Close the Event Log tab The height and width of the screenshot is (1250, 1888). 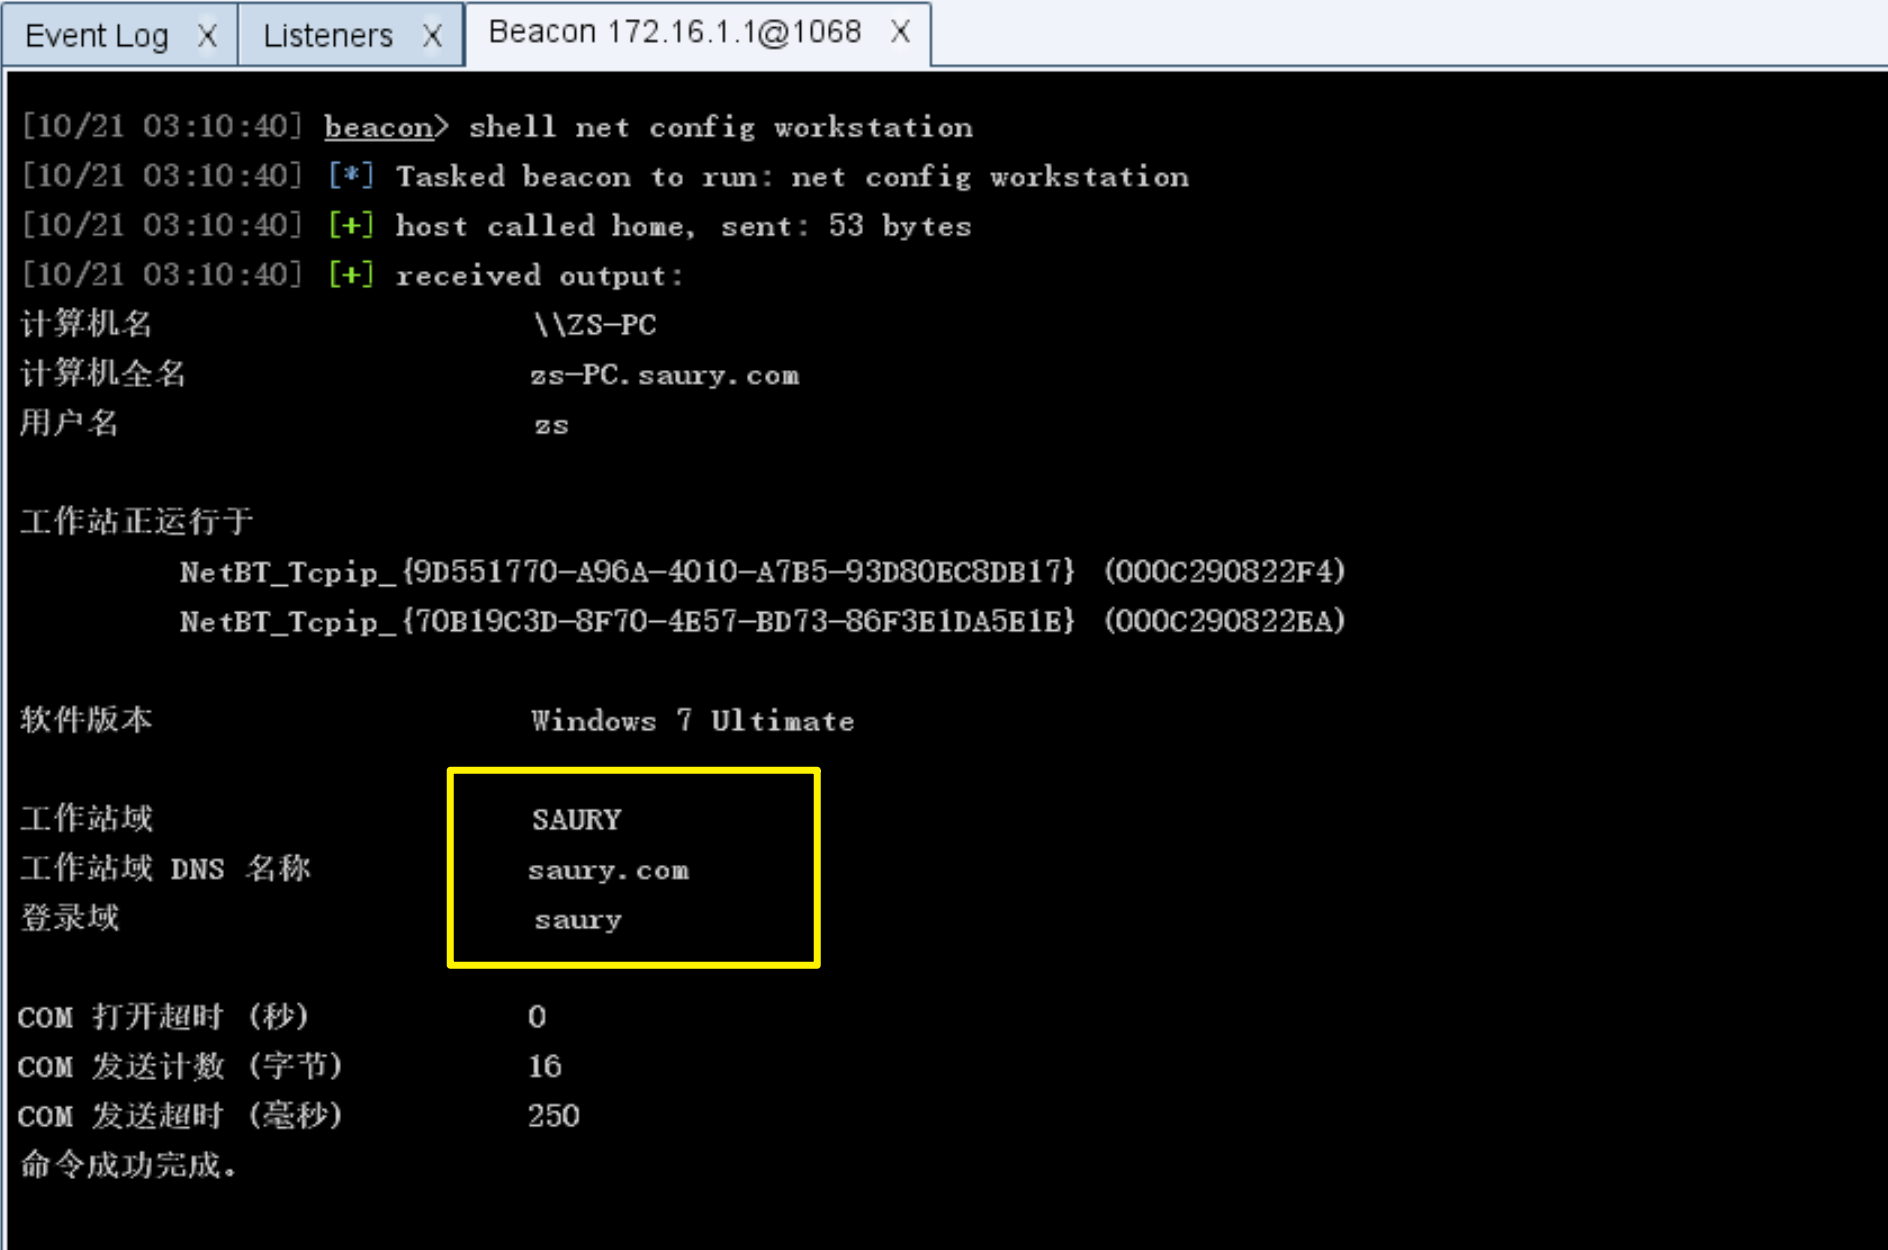(207, 36)
